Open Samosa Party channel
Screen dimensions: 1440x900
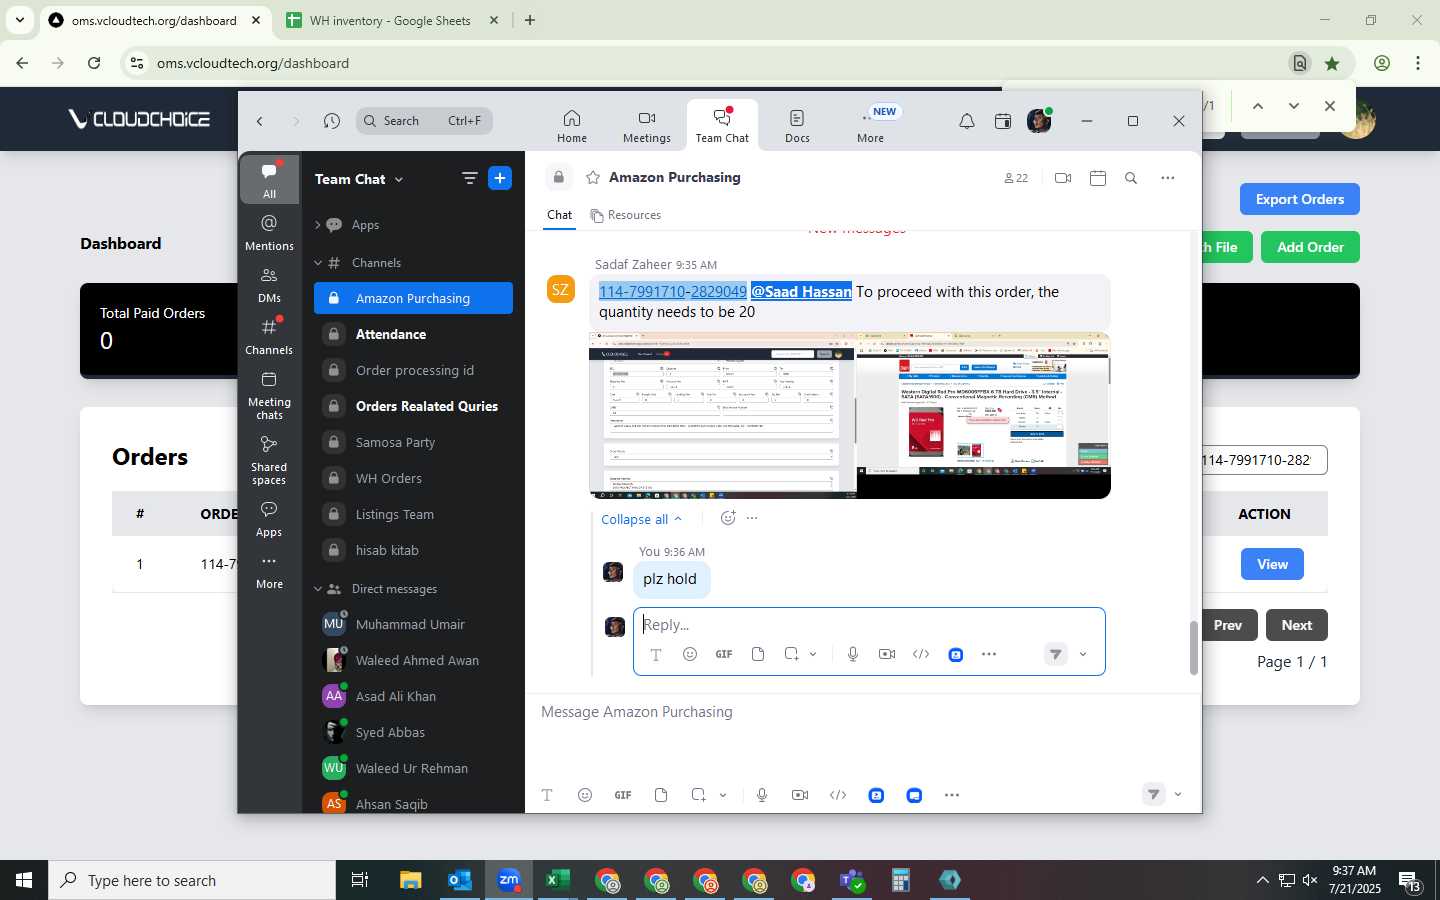click(413, 442)
